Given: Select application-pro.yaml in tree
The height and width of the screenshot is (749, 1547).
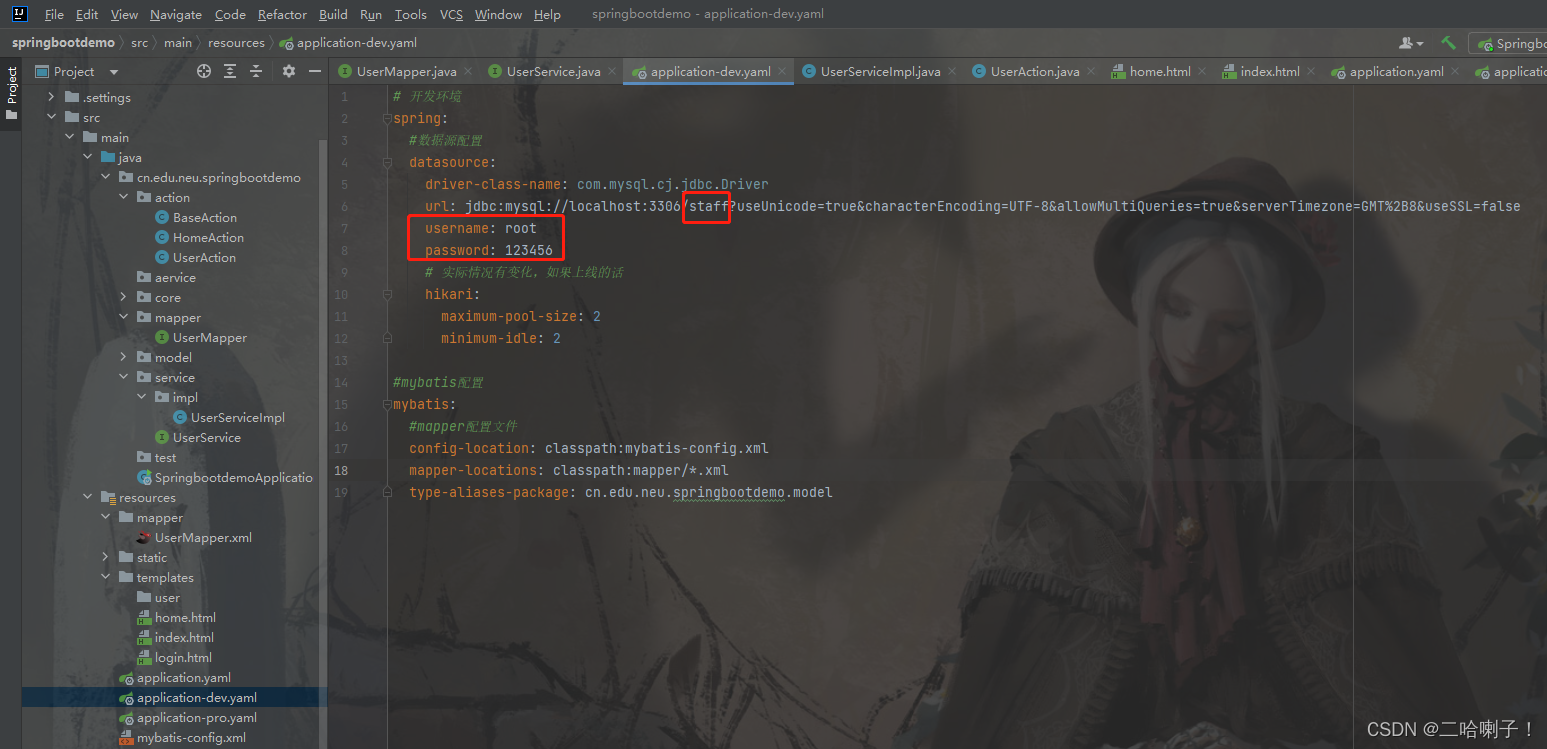Looking at the screenshot, I should pyautogui.click(x=197, y=717).
